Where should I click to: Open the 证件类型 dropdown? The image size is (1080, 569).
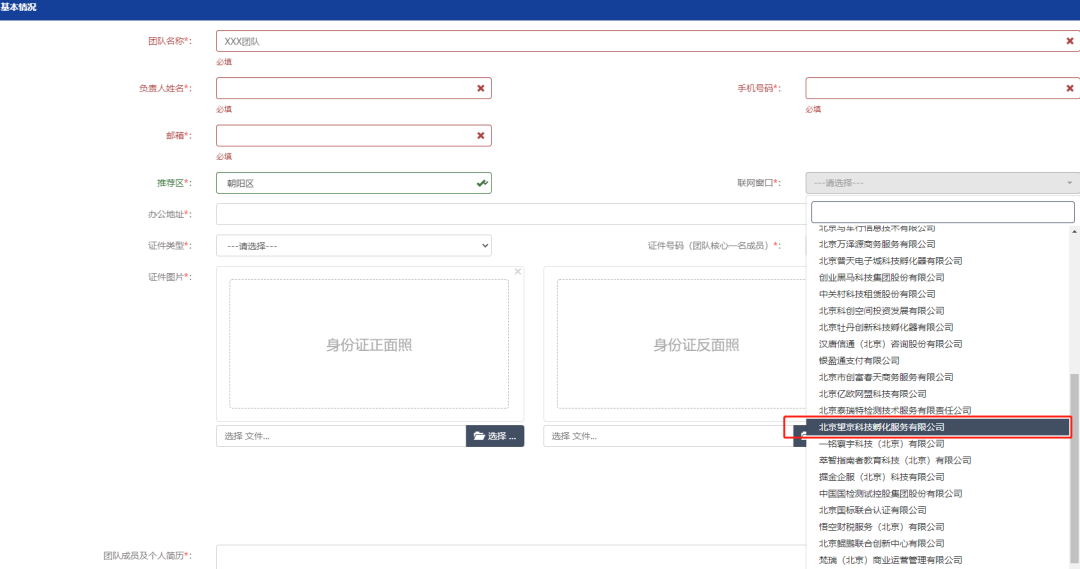point(353,245)
